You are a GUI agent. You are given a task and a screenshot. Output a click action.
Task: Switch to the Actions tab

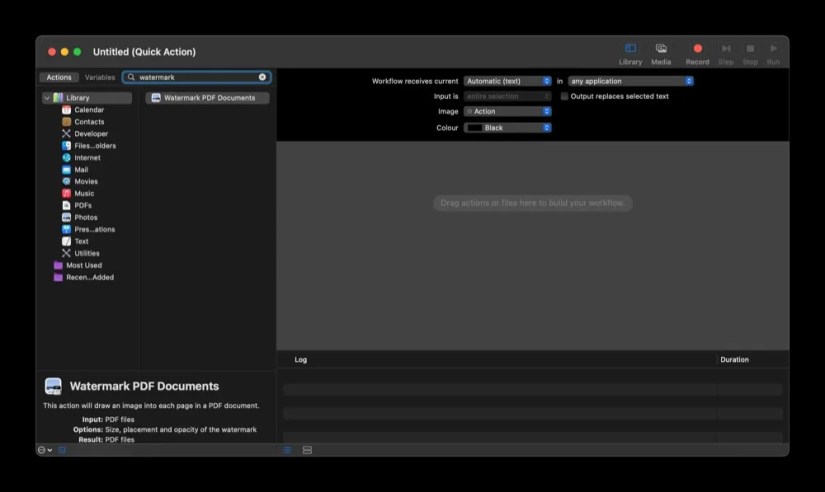pos(59,77)
